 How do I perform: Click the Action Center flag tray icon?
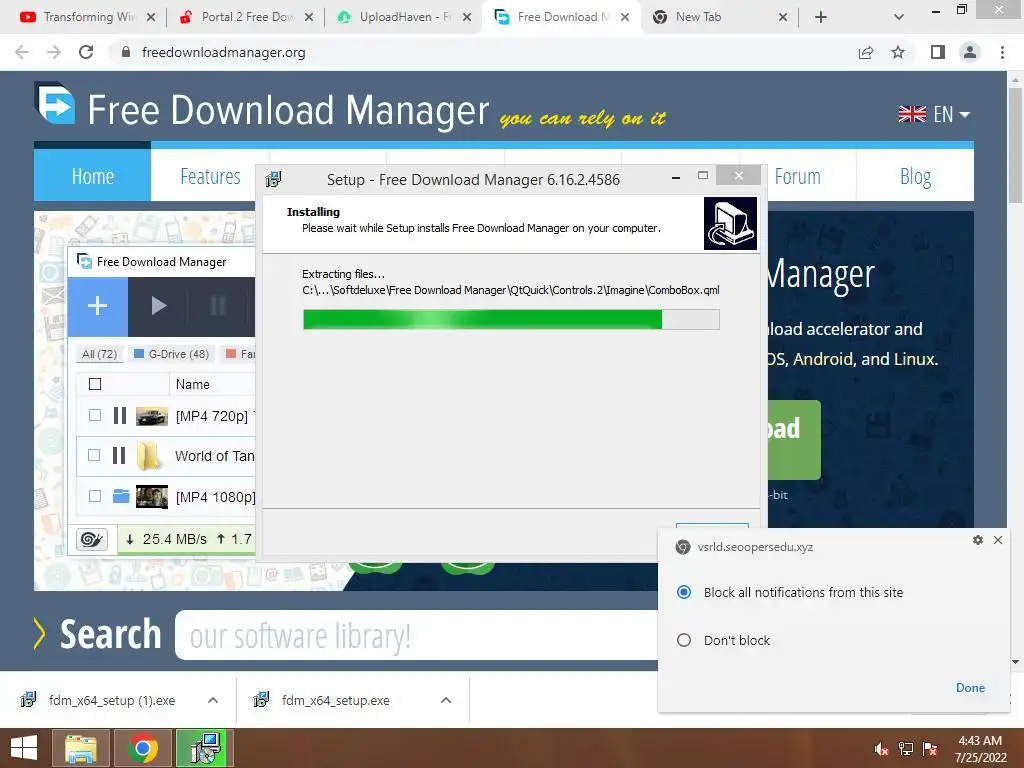point(930,749)
